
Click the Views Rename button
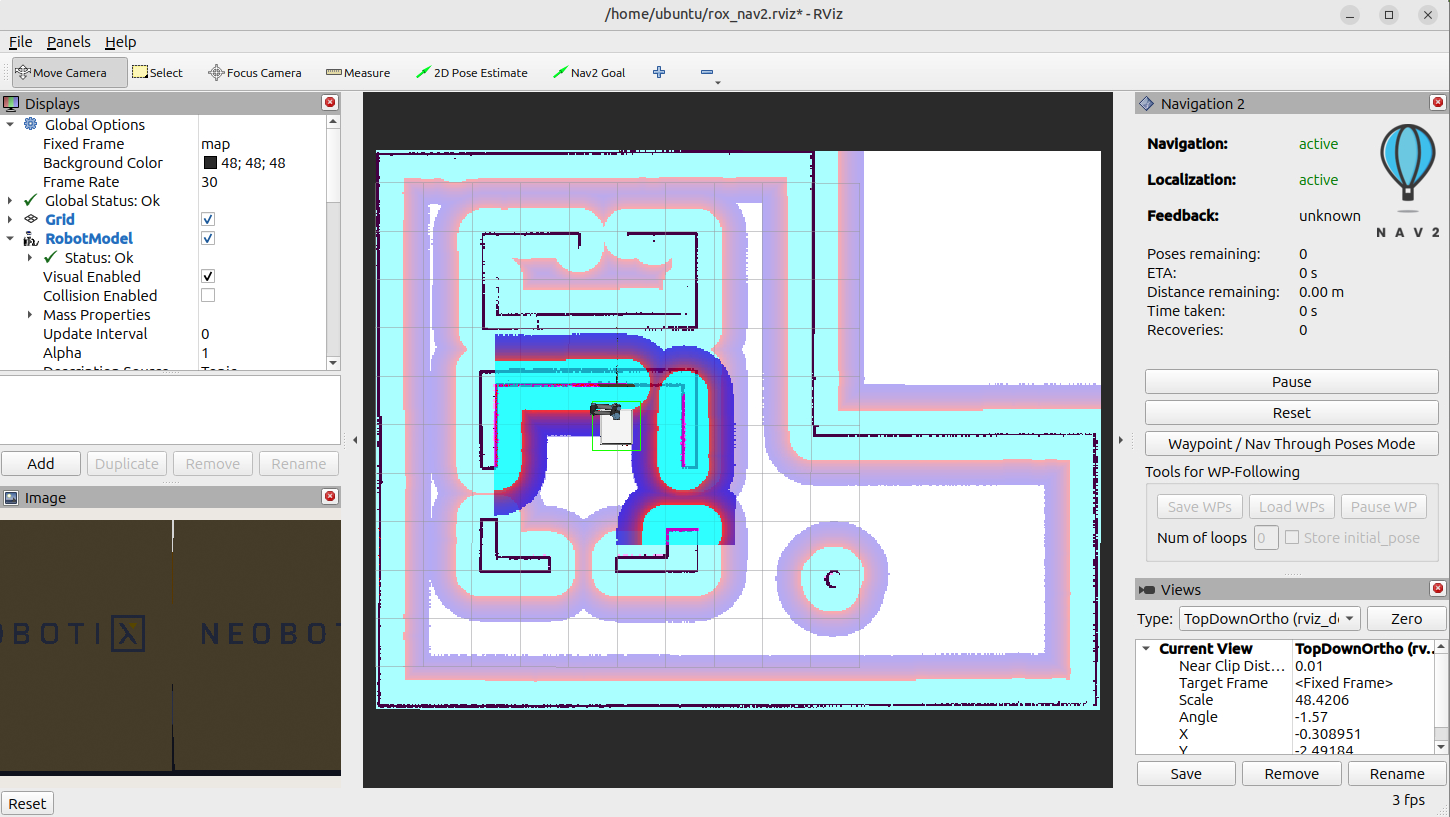(x=1397, y=773)
